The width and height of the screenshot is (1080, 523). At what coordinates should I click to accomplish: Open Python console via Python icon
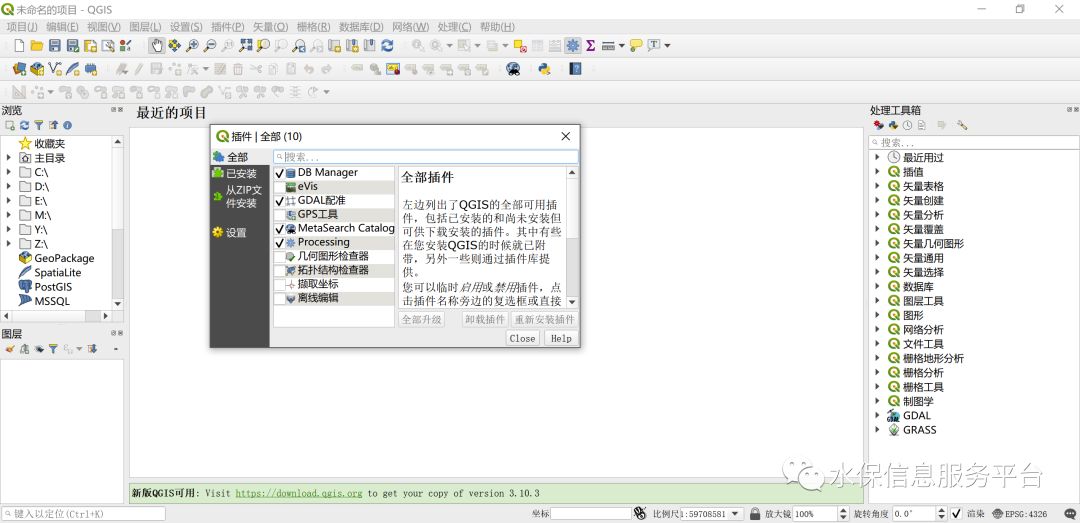(x=544, y=69)
